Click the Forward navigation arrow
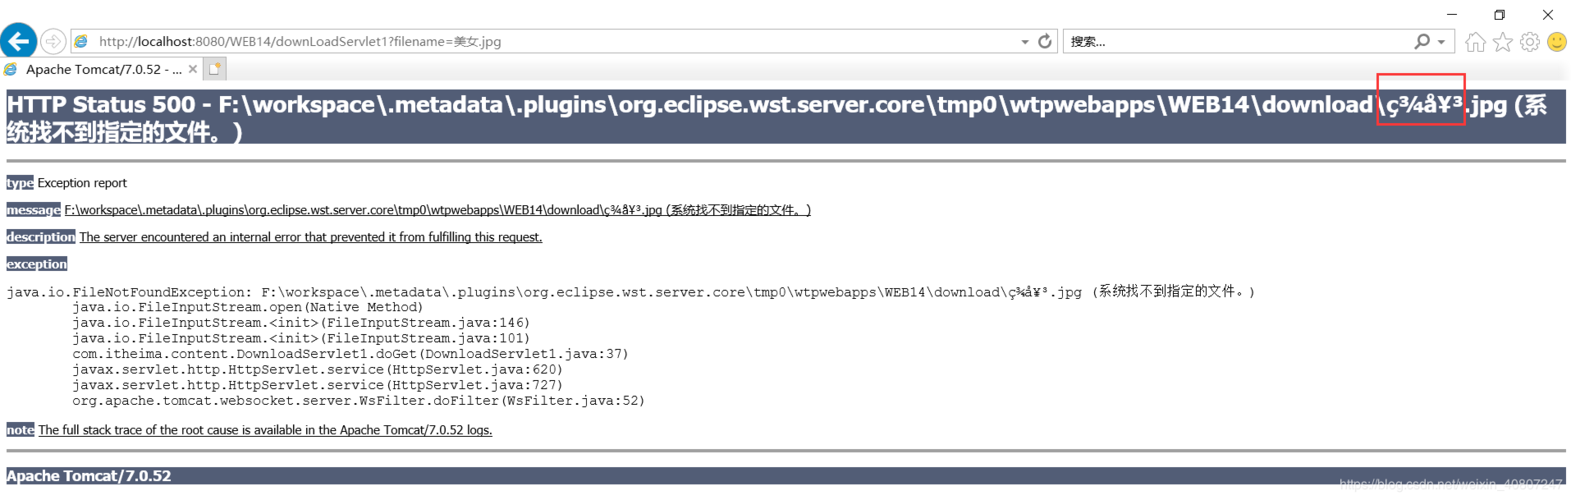 [53, 41]
